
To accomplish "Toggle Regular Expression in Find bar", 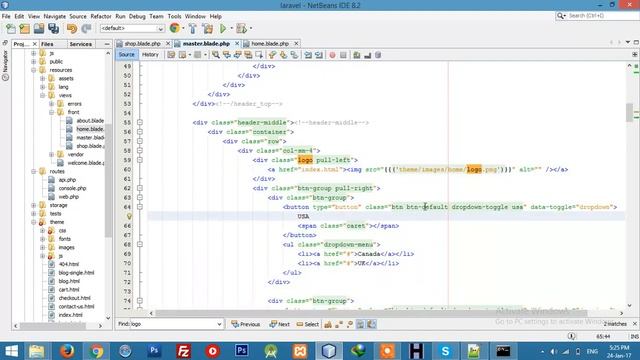I will 350,324.
